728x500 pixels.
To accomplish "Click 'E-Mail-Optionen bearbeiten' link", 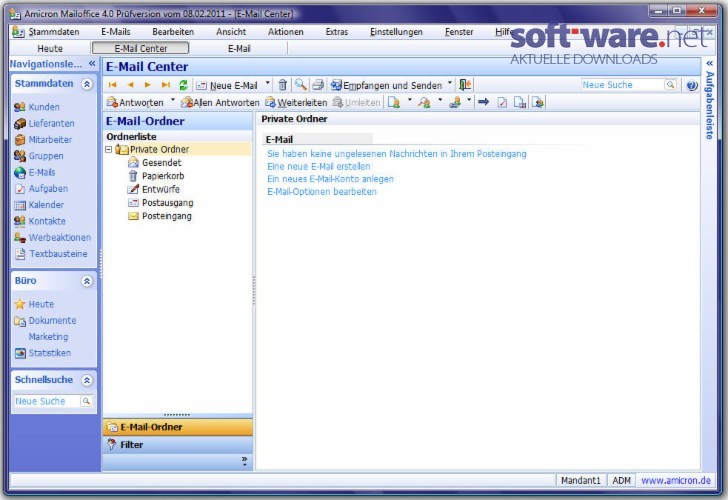I will pyautogui.click(x=322, y=191).
